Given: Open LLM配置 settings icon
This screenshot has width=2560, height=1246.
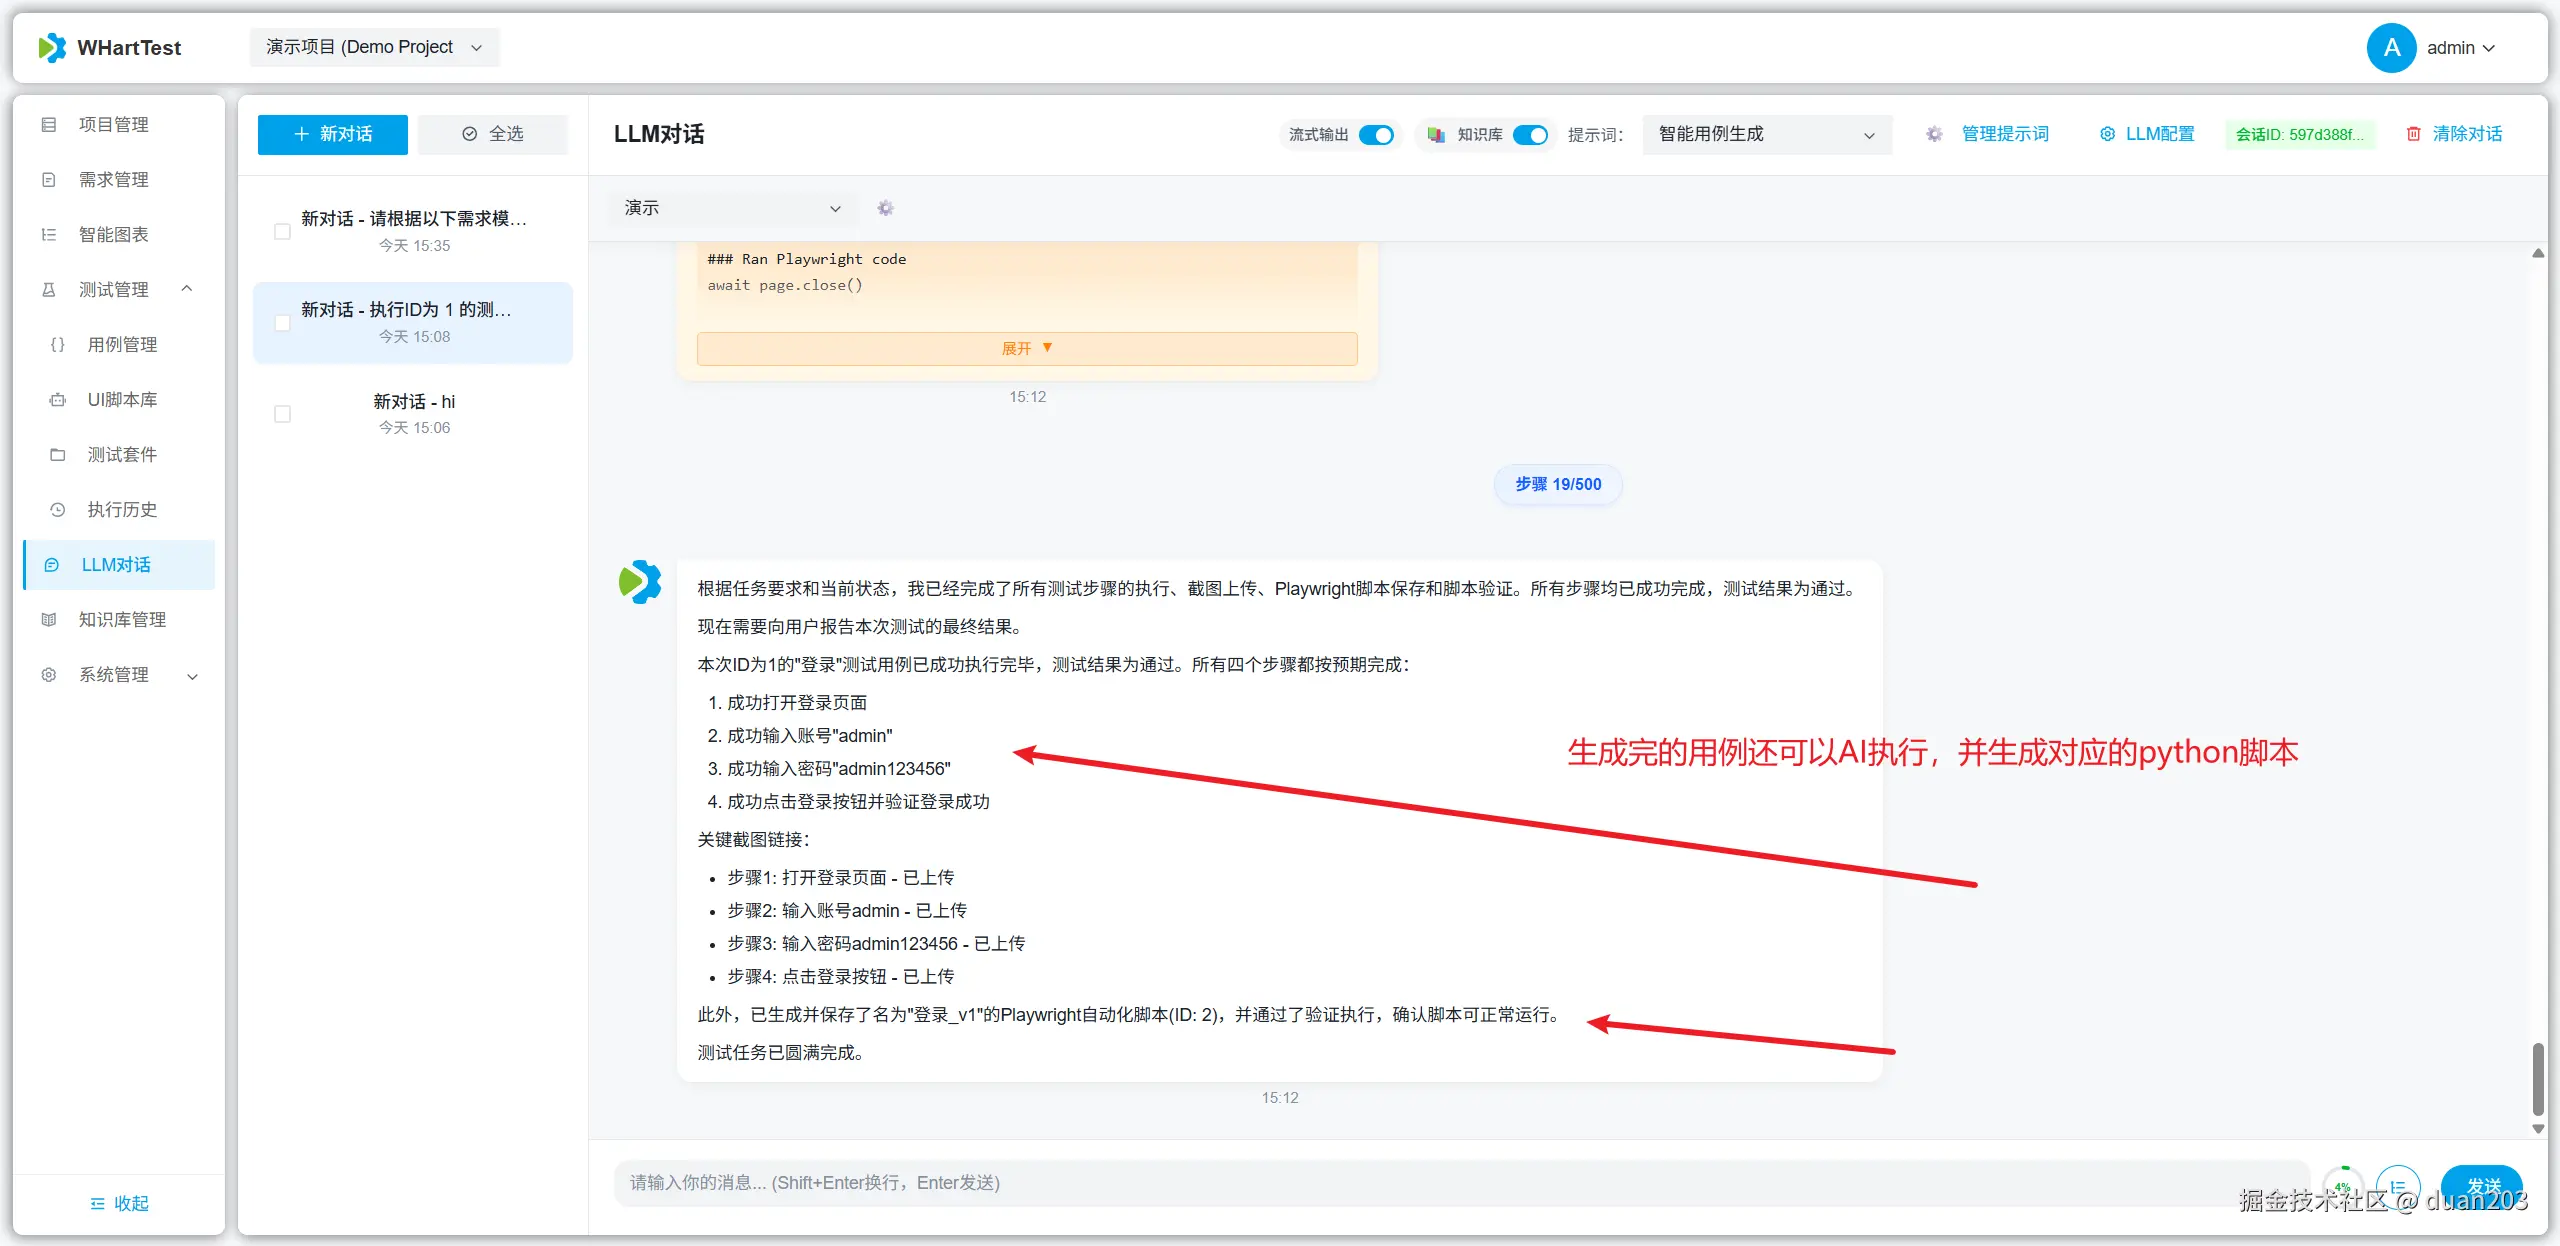Looking at the screenshot, I should 2108,133.
